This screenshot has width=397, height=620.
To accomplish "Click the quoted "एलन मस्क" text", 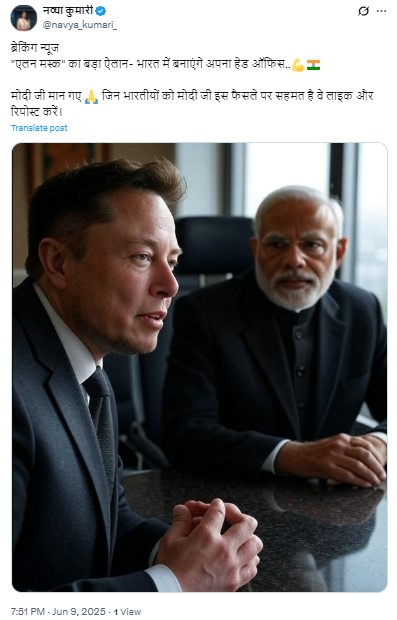I will [x=38, y=64].
